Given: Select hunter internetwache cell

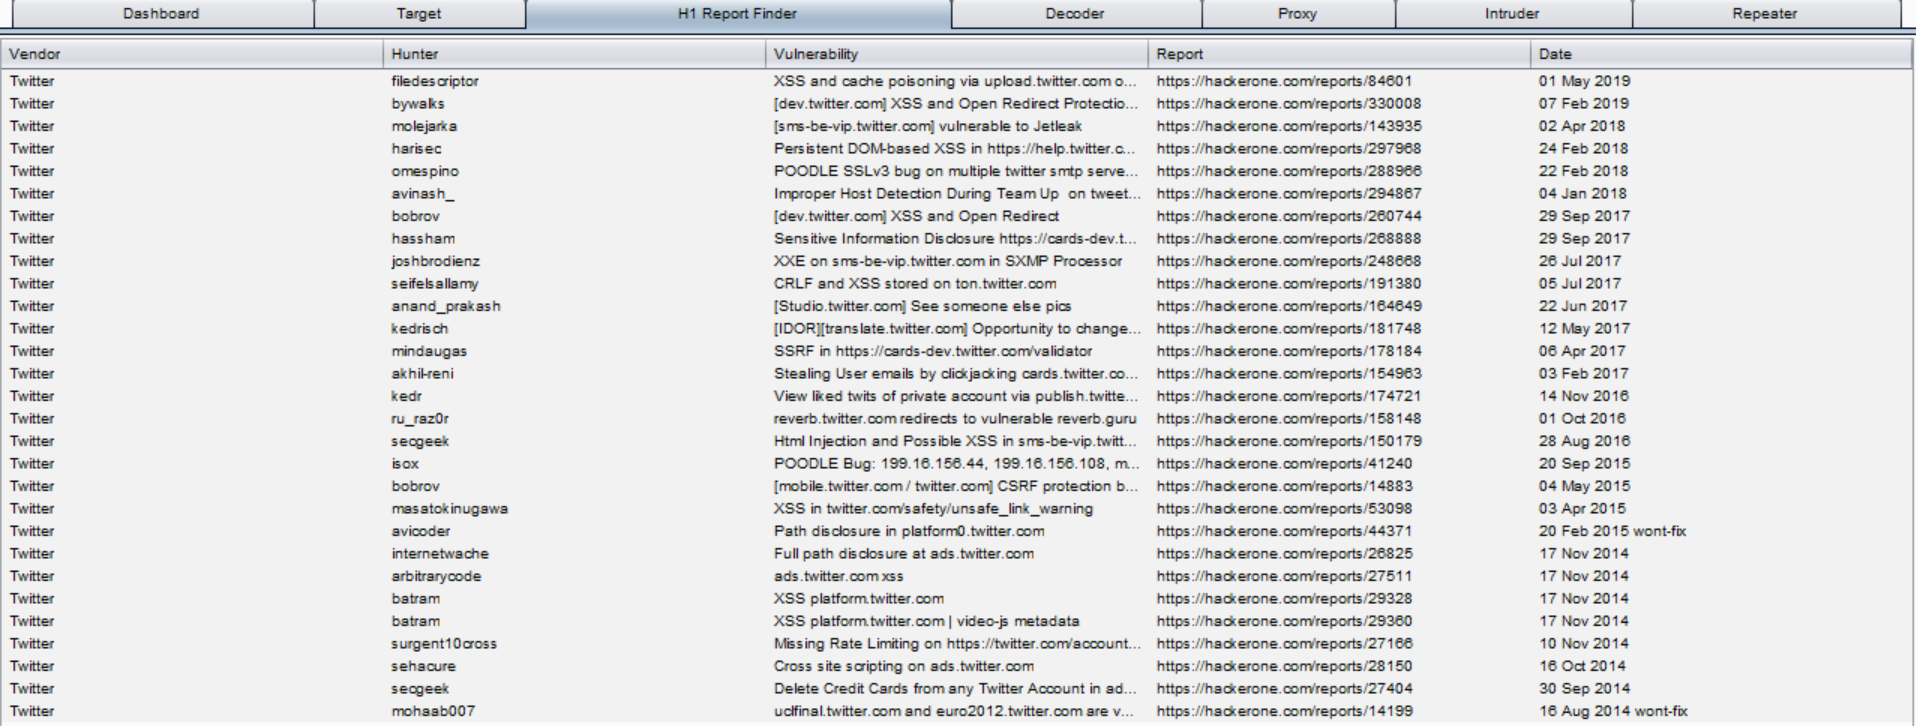Looking at the screenshot, I should coord(574,554).
